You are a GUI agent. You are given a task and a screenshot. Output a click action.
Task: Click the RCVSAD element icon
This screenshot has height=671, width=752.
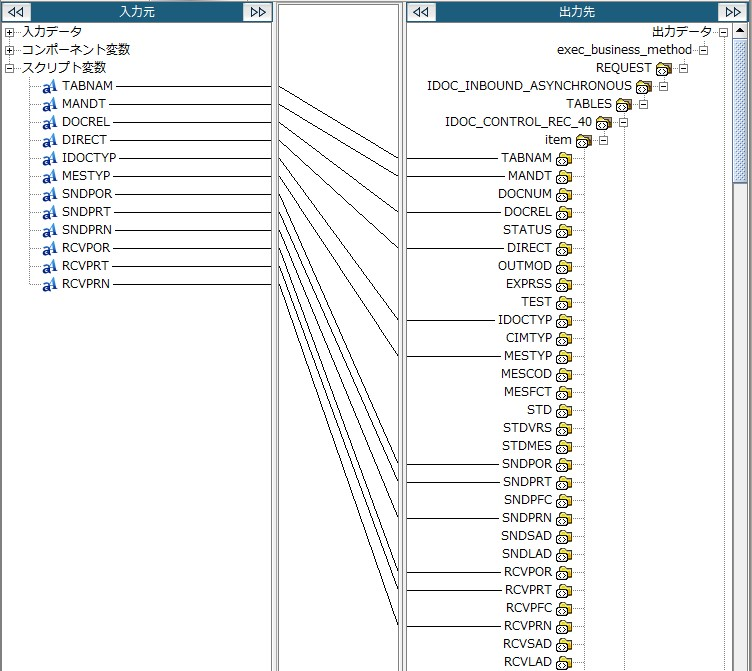point(564,645)
